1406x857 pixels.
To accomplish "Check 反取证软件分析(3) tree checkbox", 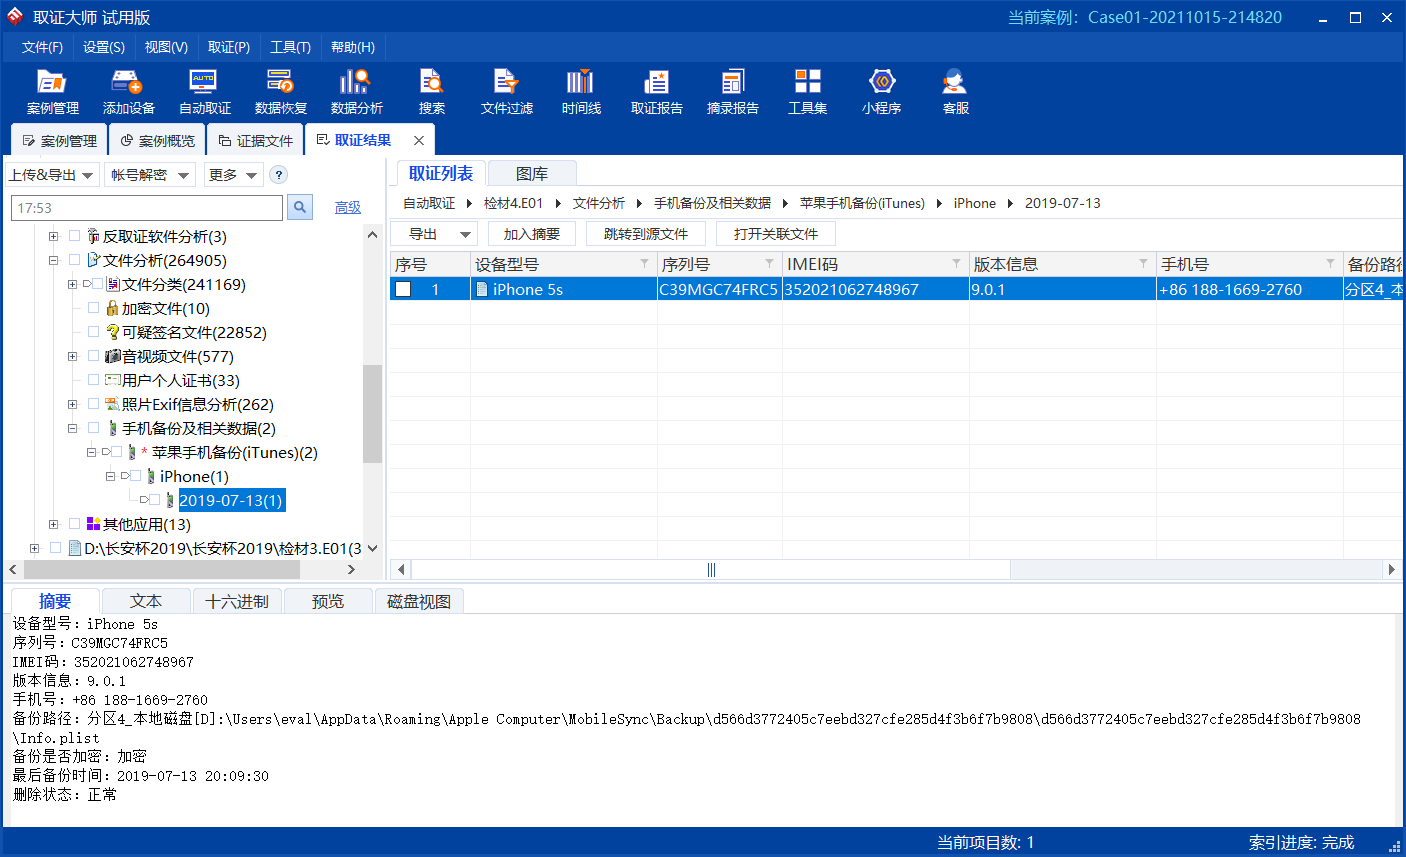I will [74, 237].
